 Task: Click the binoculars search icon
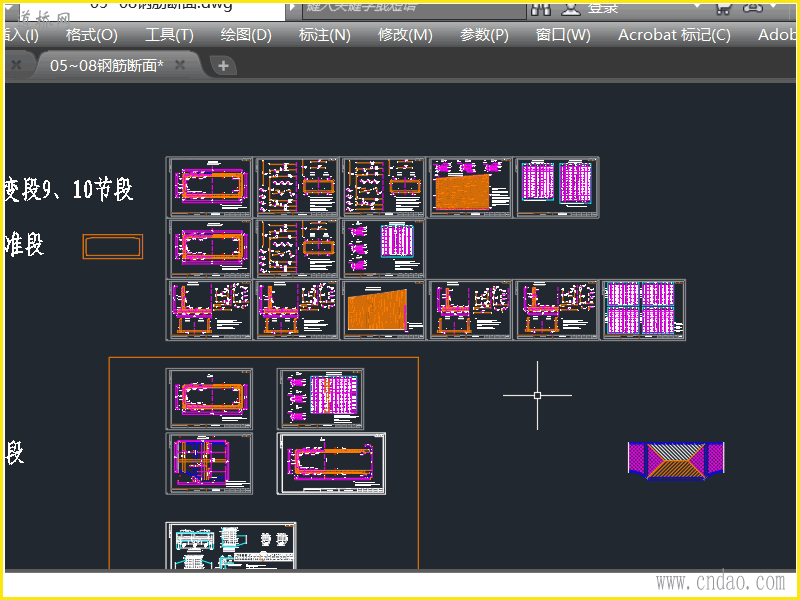coord(541,9)
